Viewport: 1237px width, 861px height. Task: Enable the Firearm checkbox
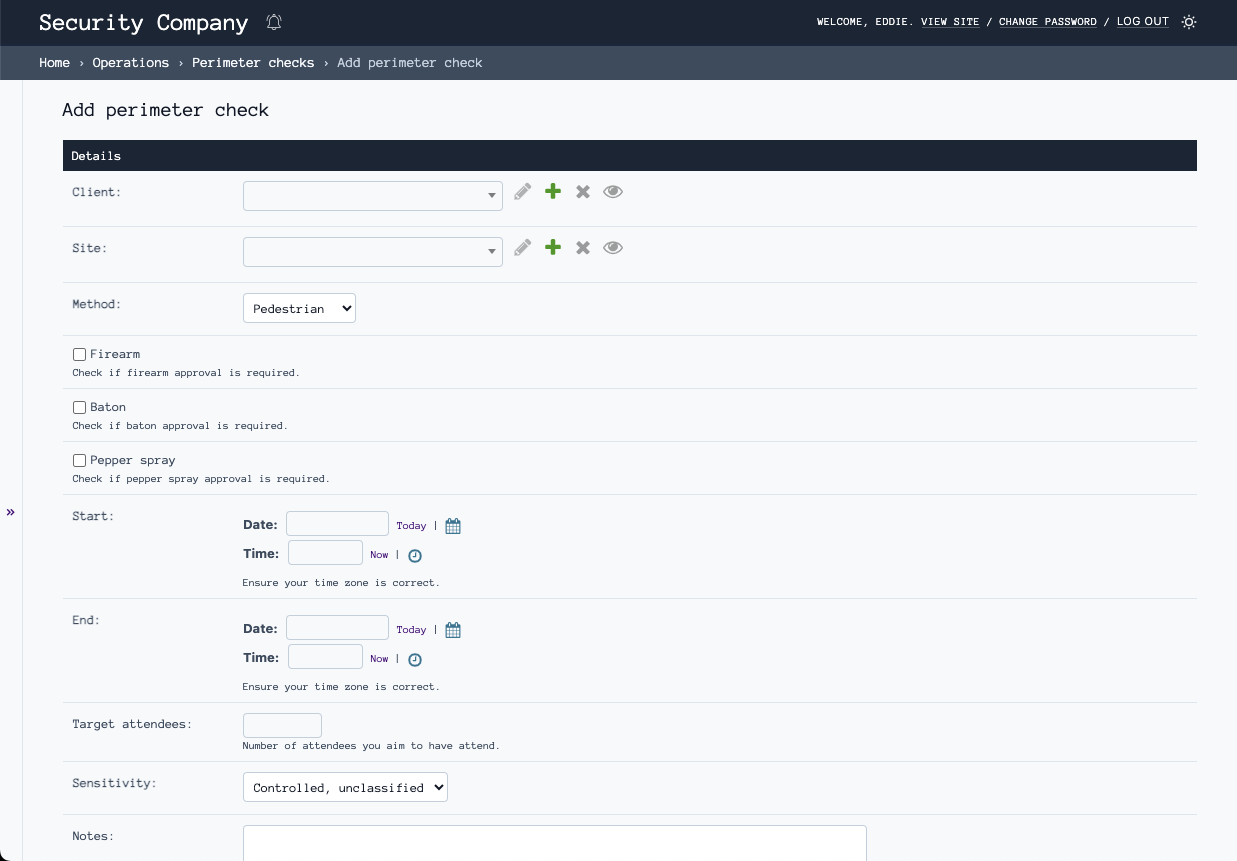point(79,354)
